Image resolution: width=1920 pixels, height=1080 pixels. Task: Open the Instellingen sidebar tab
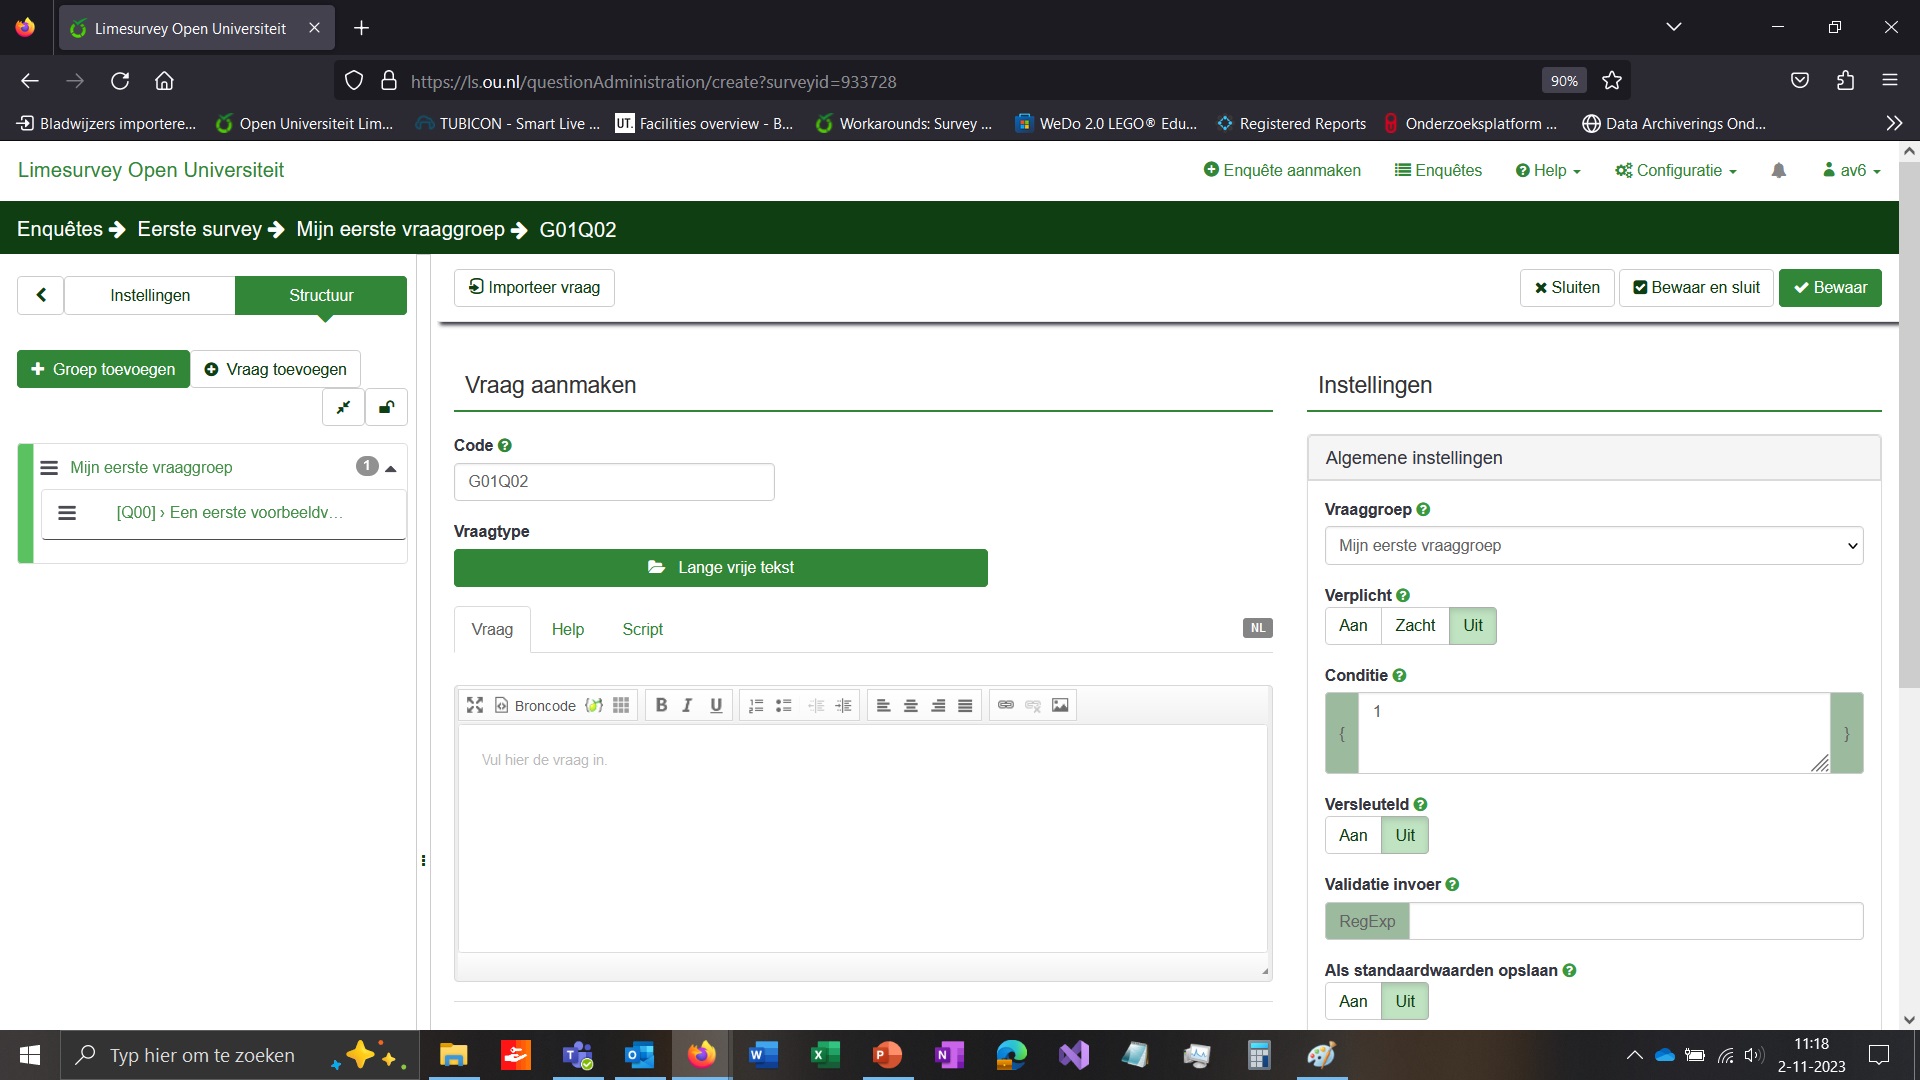click(x=150, y=296)
